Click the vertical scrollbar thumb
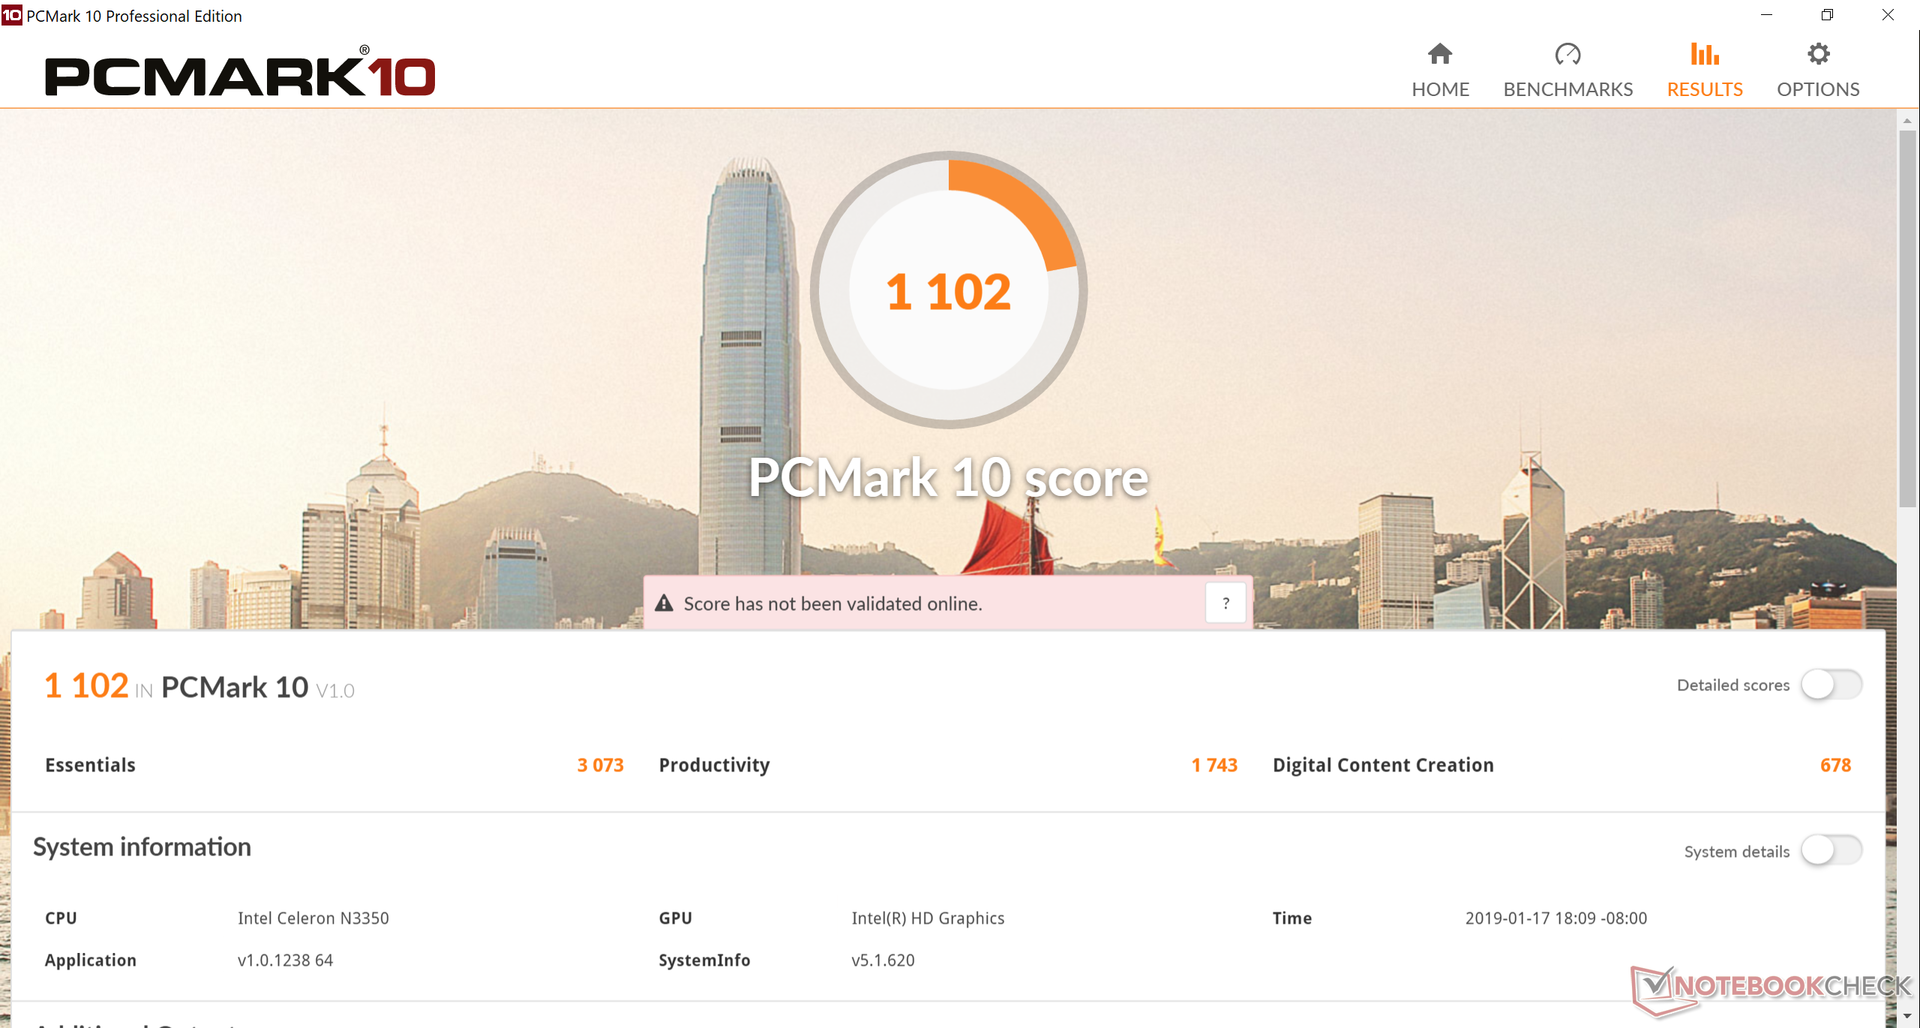Screen dimensions: 1920x1028 [1907, 318]
